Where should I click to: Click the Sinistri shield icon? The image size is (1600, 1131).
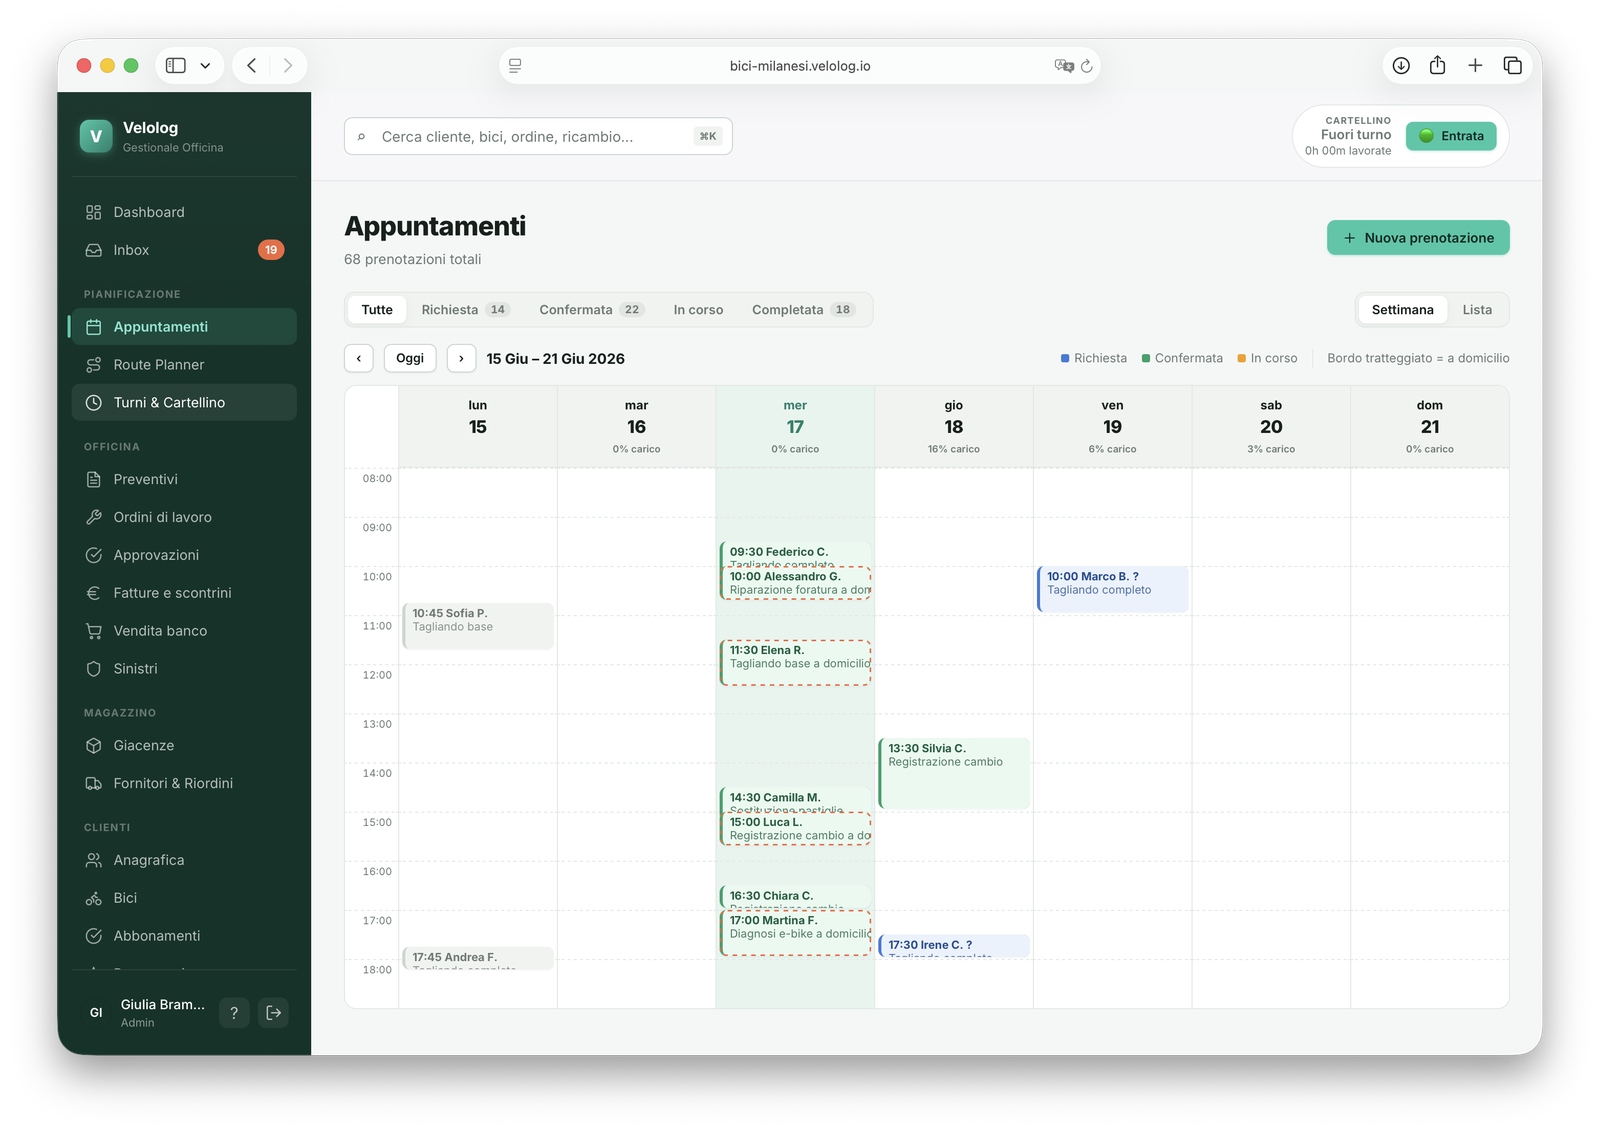[93, 669]
